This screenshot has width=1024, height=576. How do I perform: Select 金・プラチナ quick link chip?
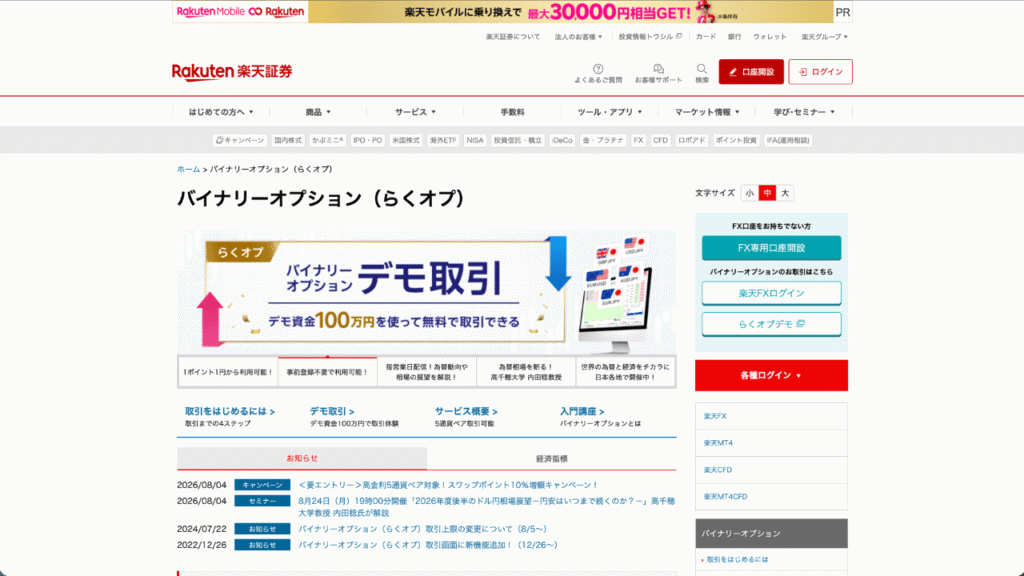click(x=603, y=140)
